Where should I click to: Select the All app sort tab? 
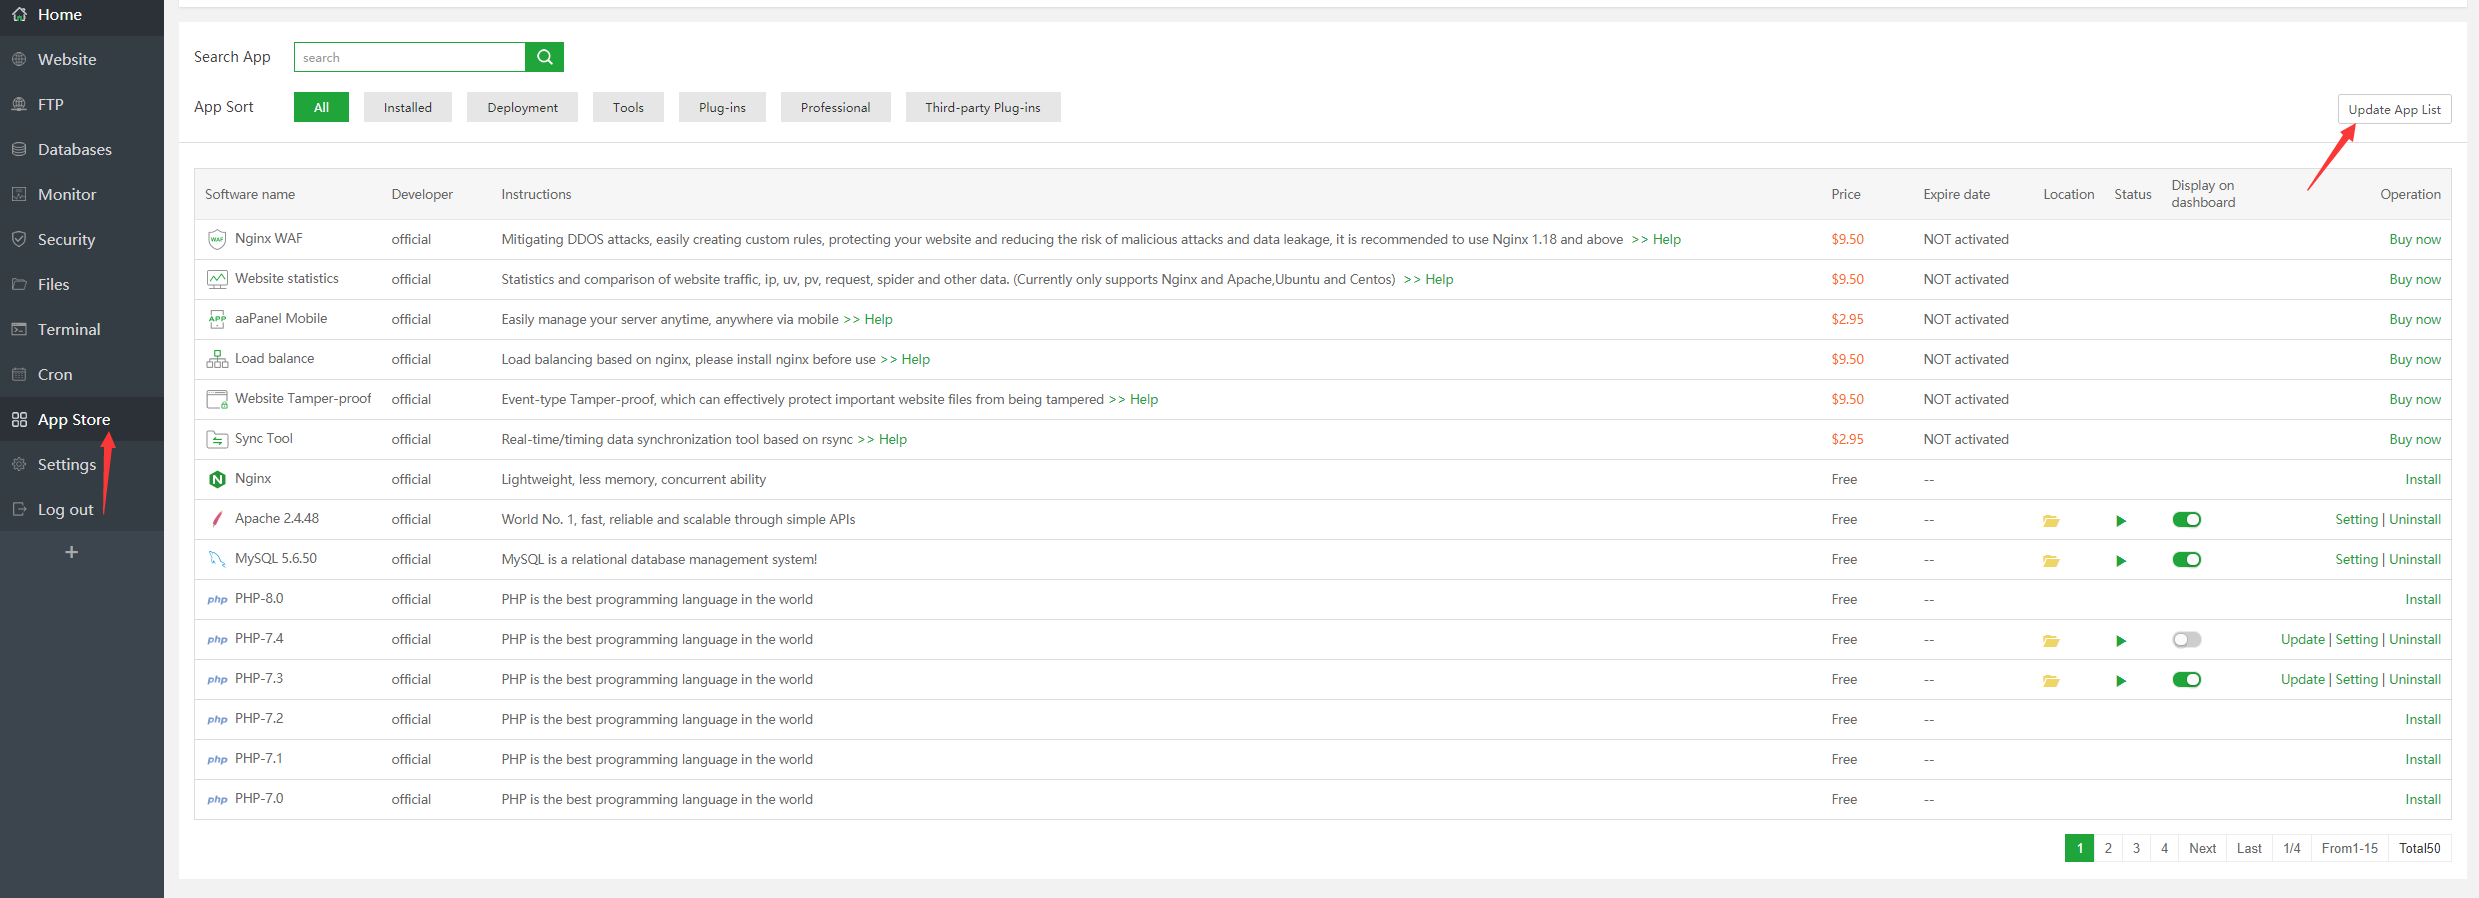pos(321,107)
